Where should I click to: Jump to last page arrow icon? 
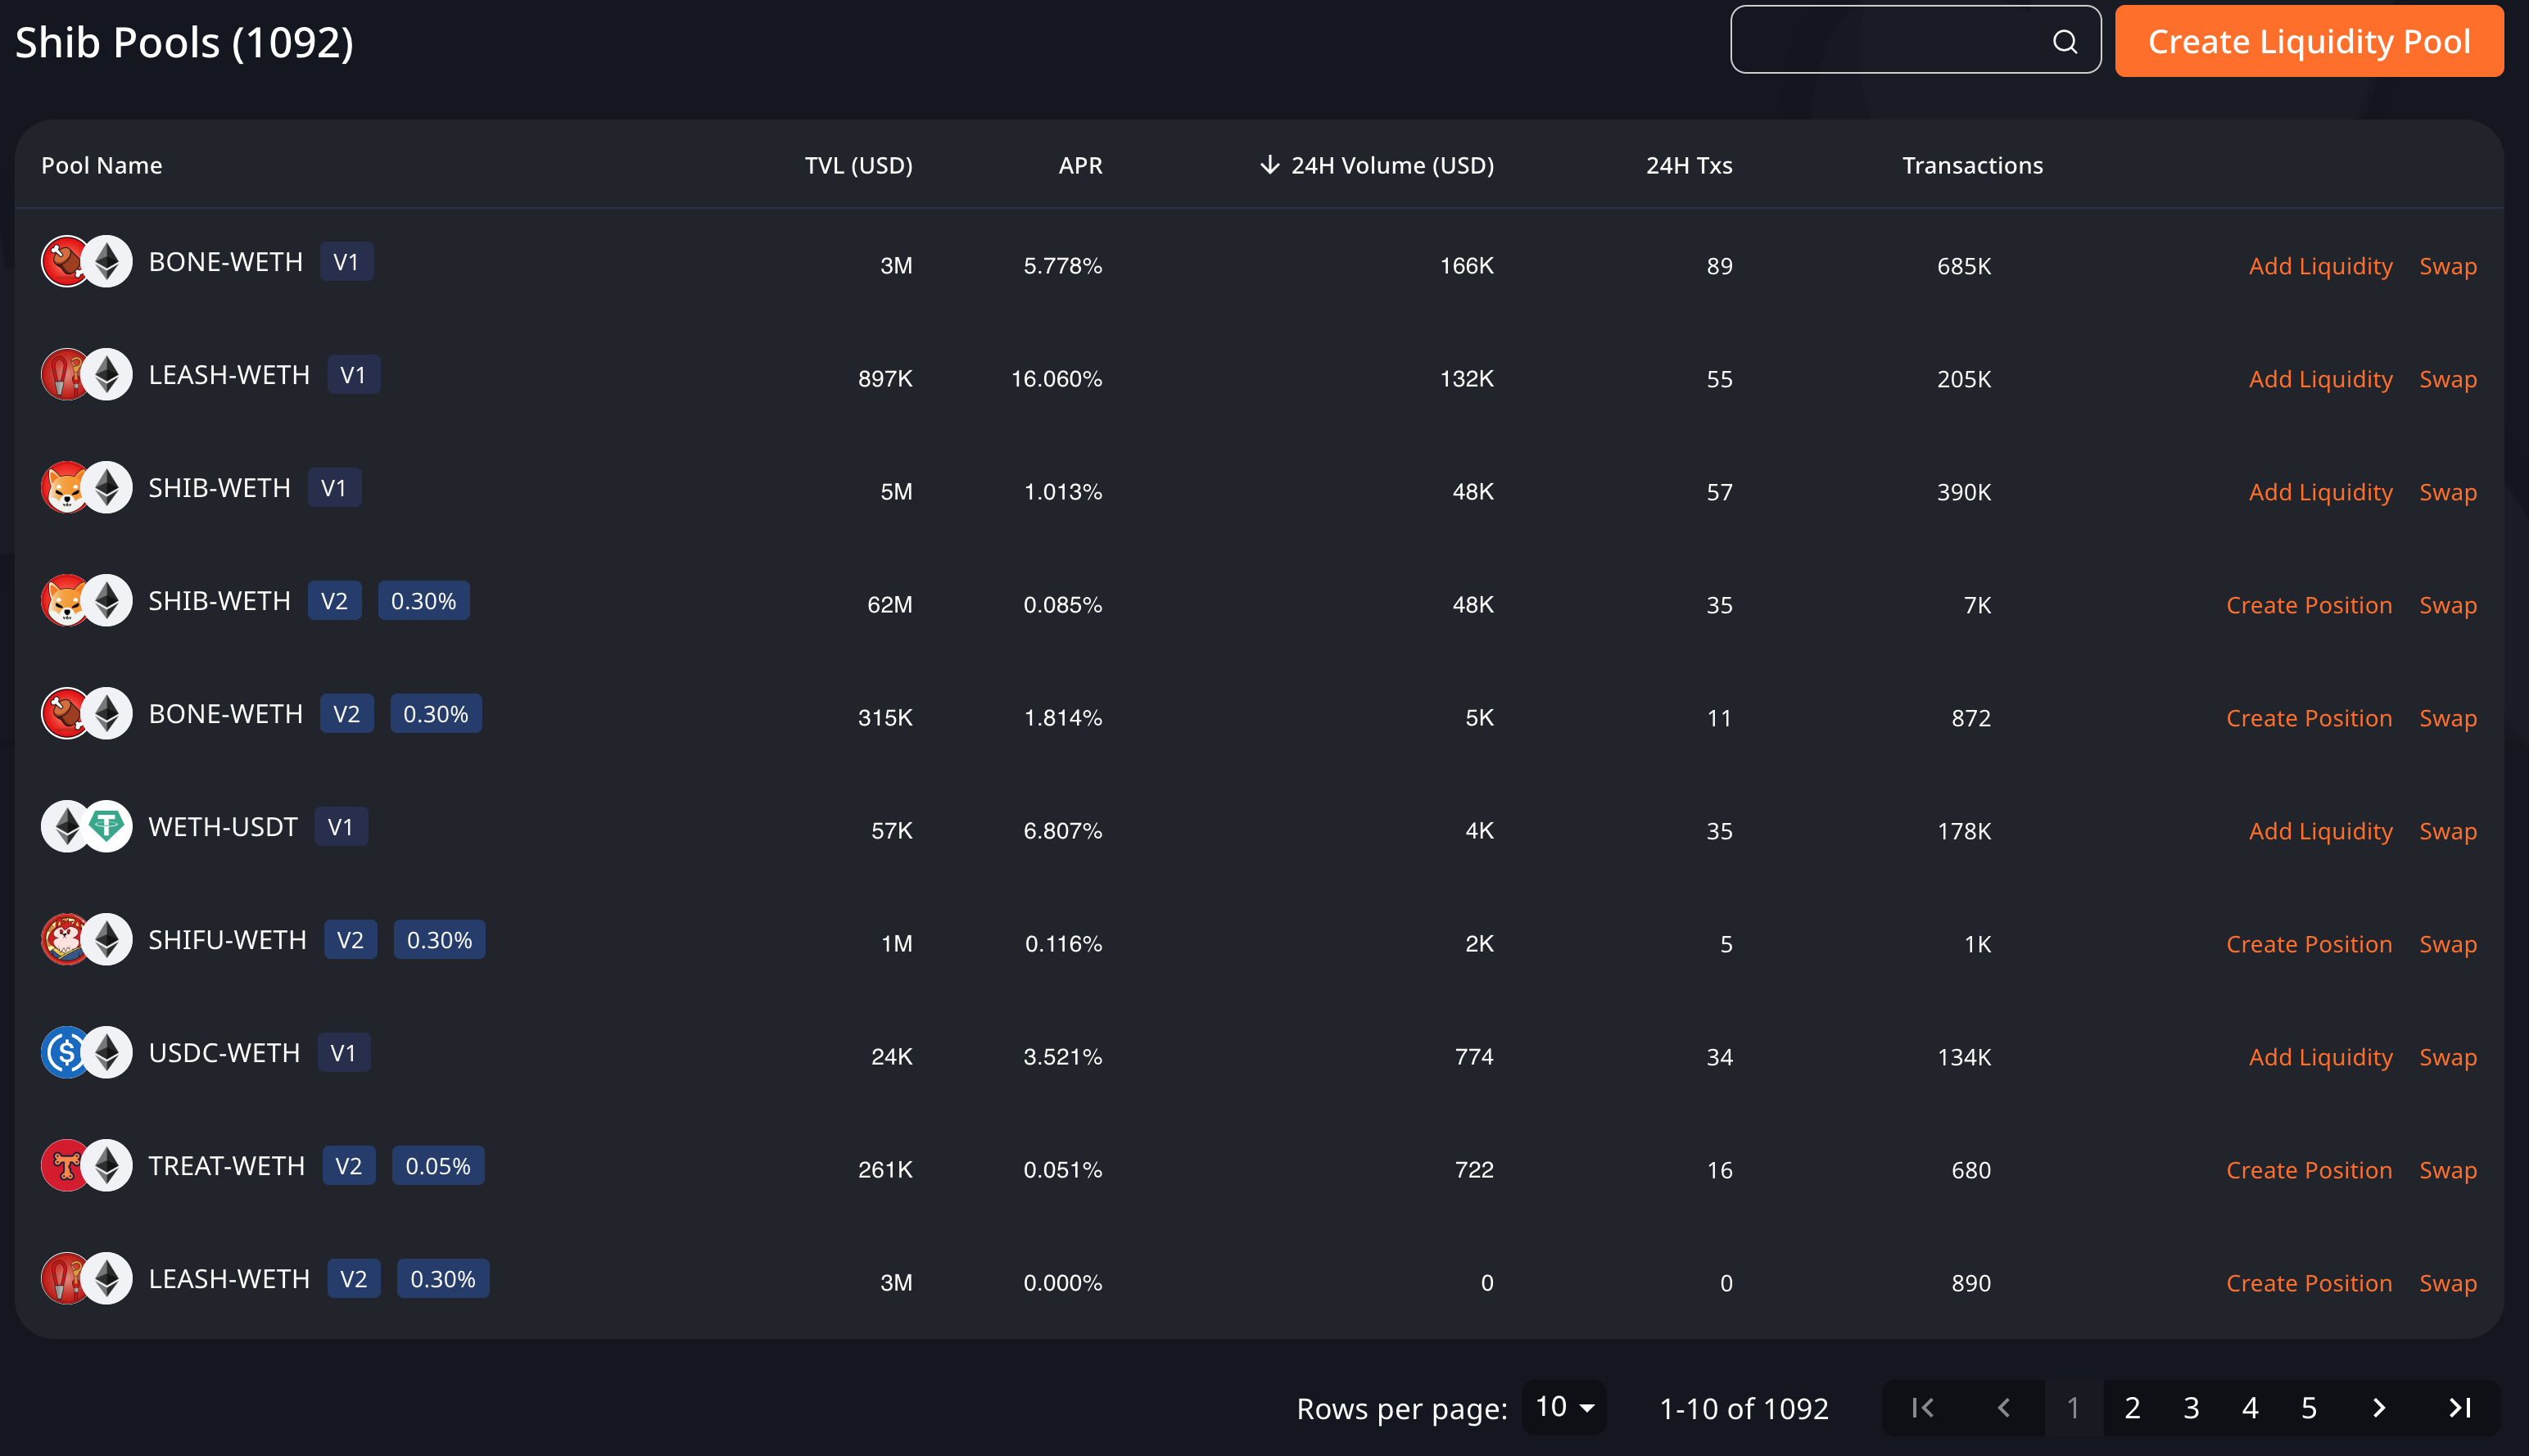pos(2460,1408)
